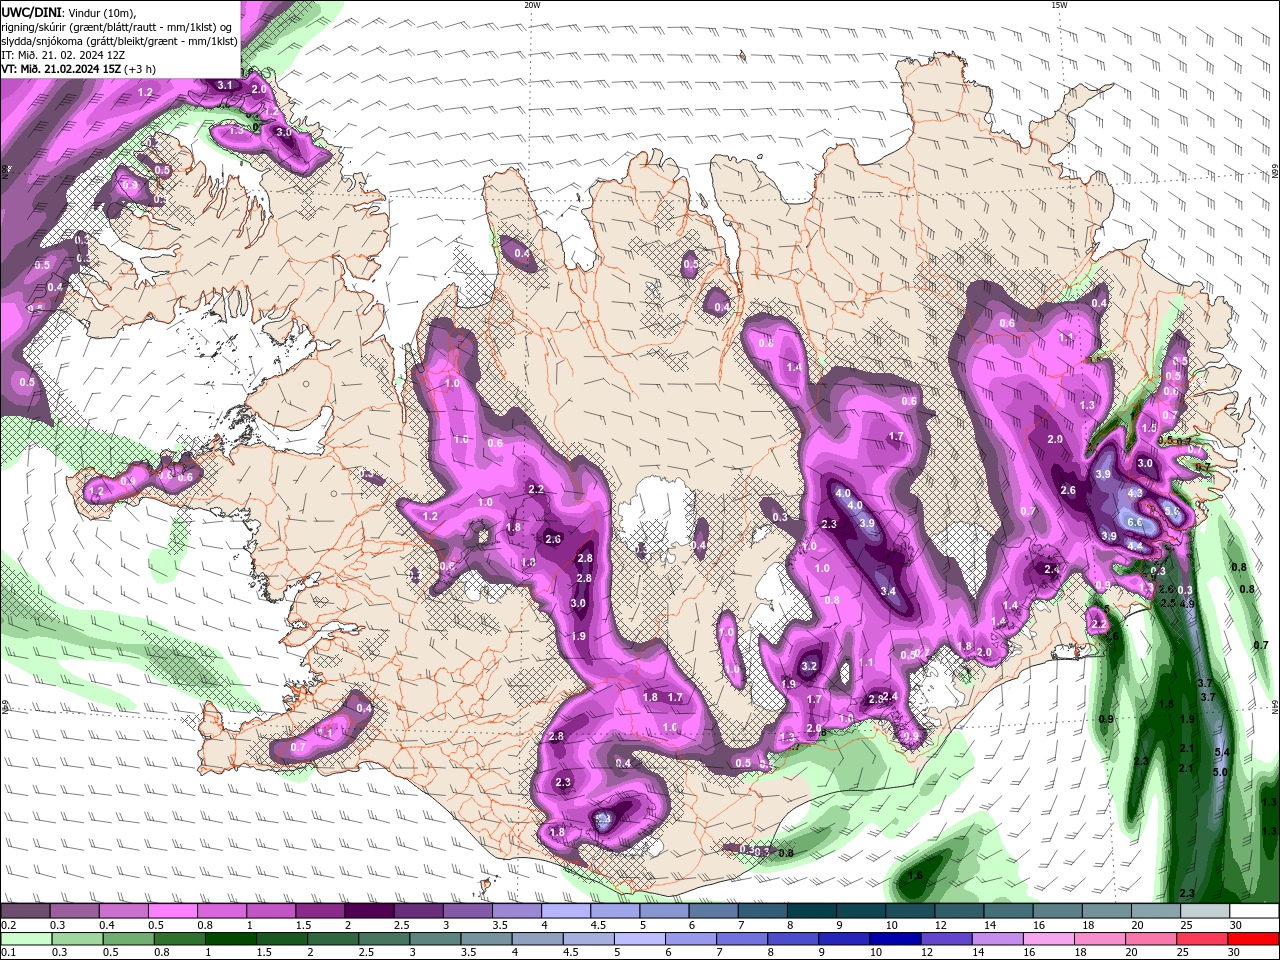
Task: Select the bright pink upper swatch starting at 0.5
Action: click(x=172, y=911)
